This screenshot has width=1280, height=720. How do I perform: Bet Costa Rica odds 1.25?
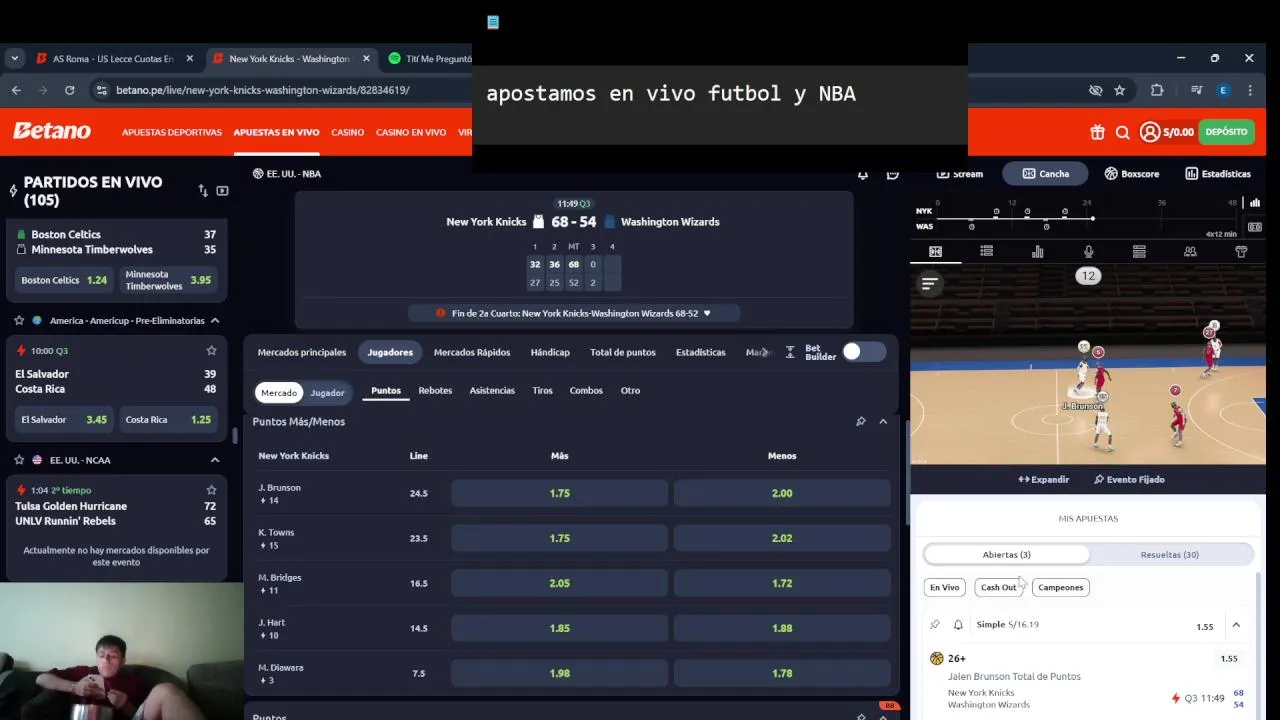[168, 420]
